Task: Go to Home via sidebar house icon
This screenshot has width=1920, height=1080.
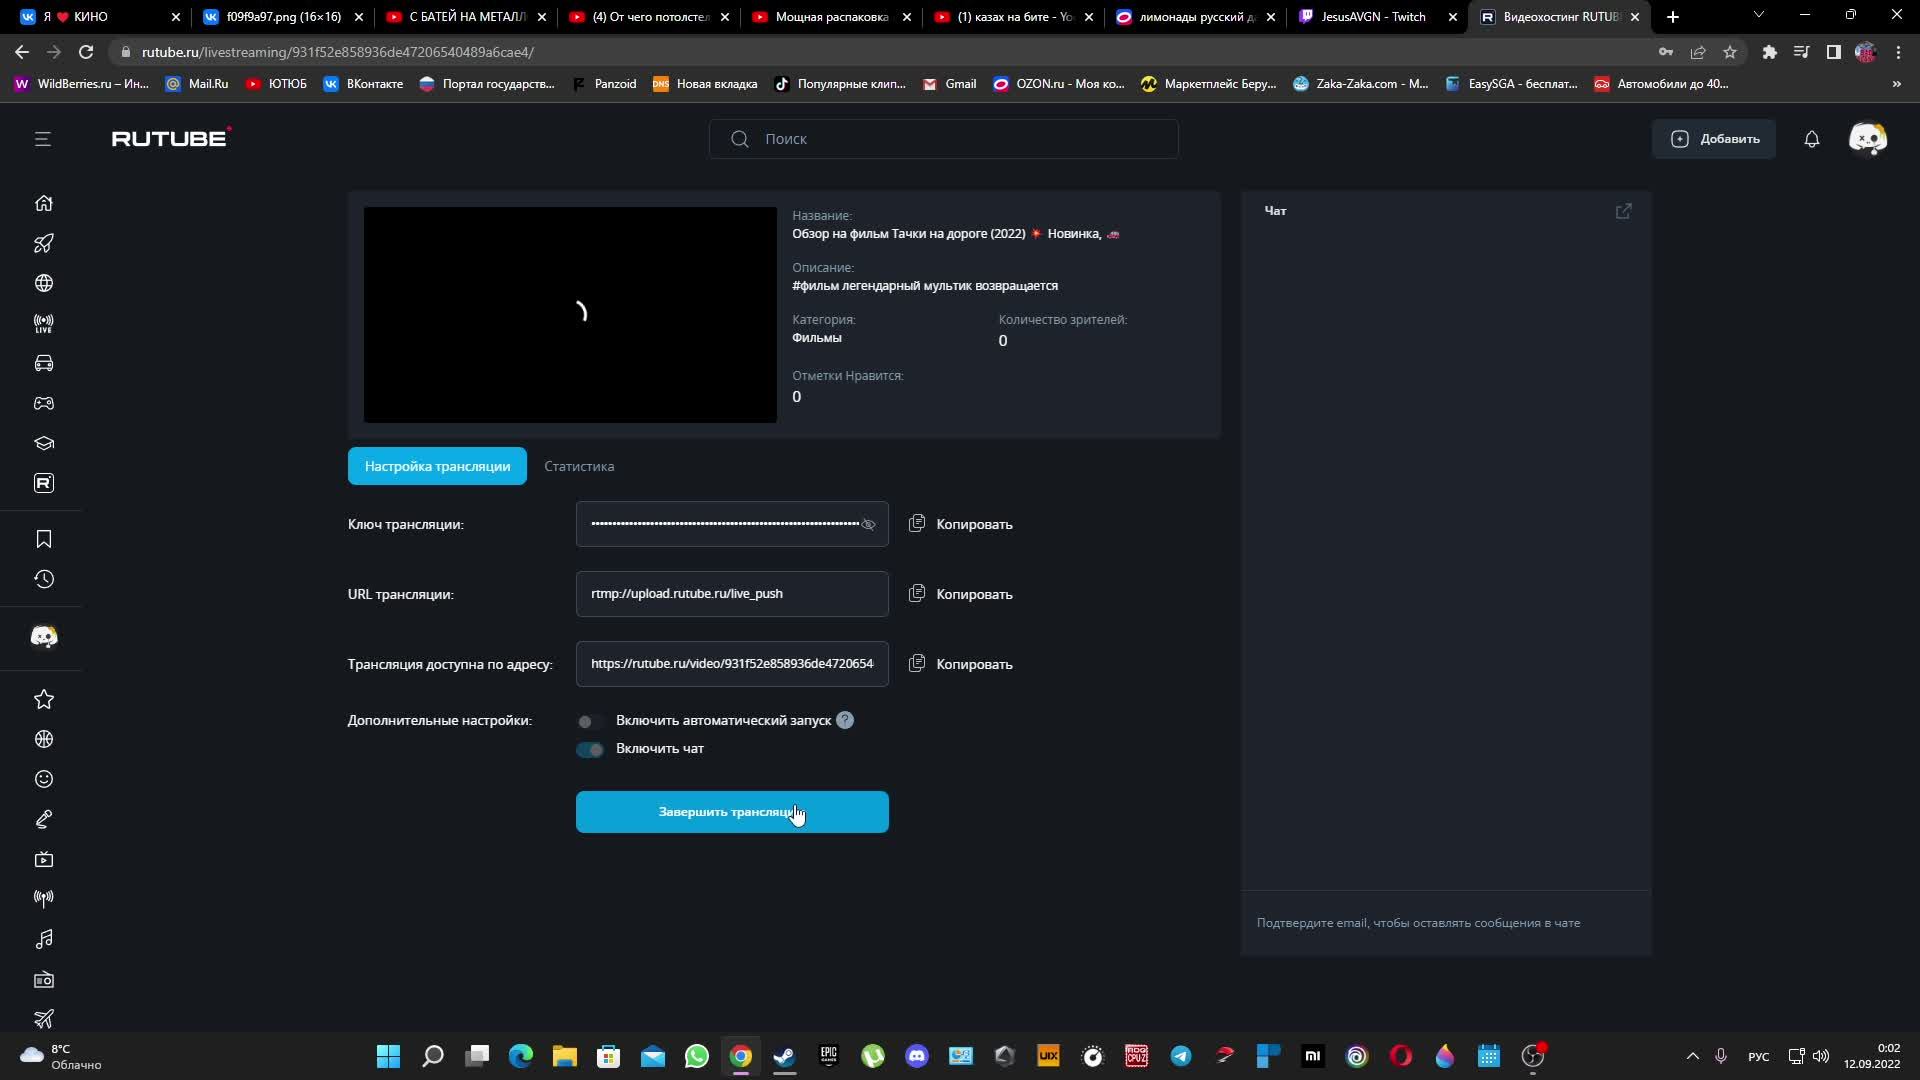Action: (43, 203)
